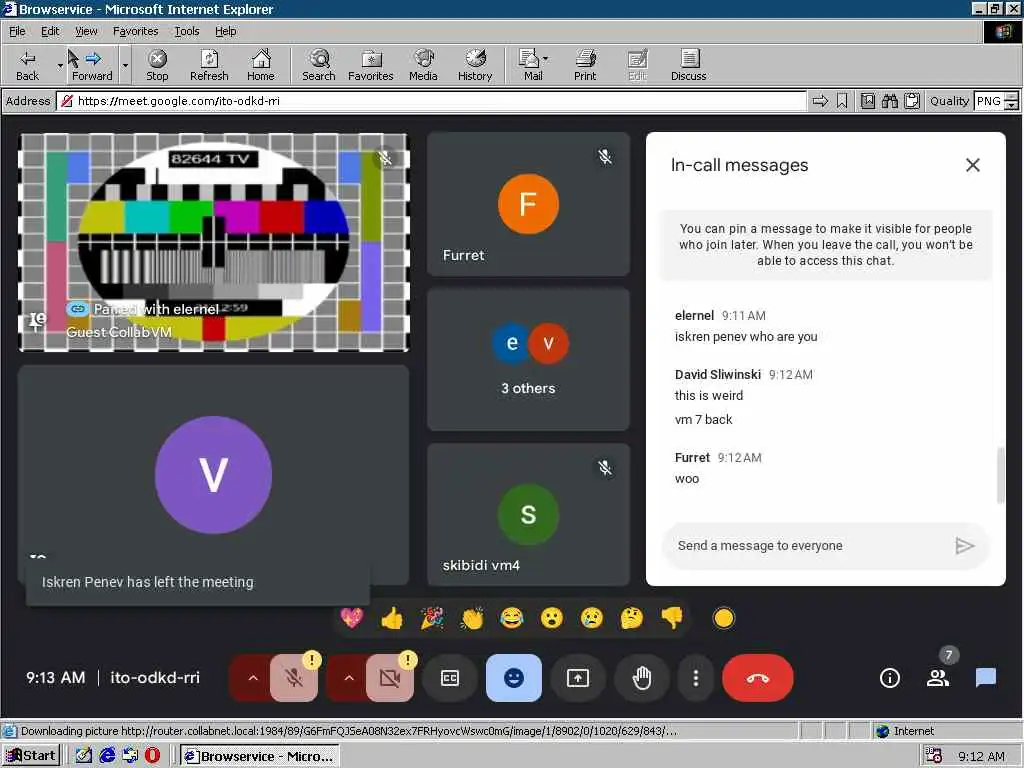The image size is (1024, 768).
Task: Open the Back button history dropdown
Action: tap(59, 65)
